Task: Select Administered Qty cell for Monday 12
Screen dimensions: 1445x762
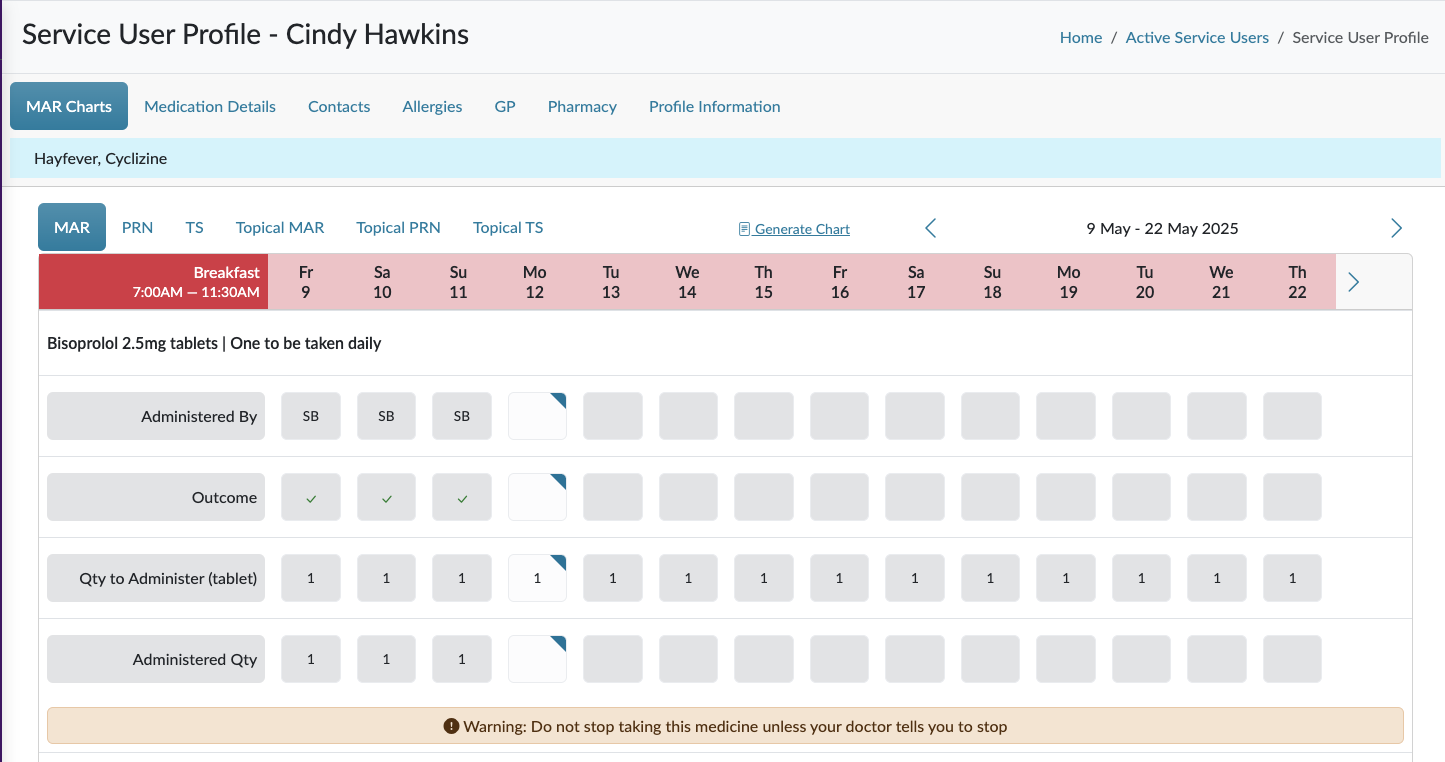Action: pyautogui.click(x=537, y=659)
